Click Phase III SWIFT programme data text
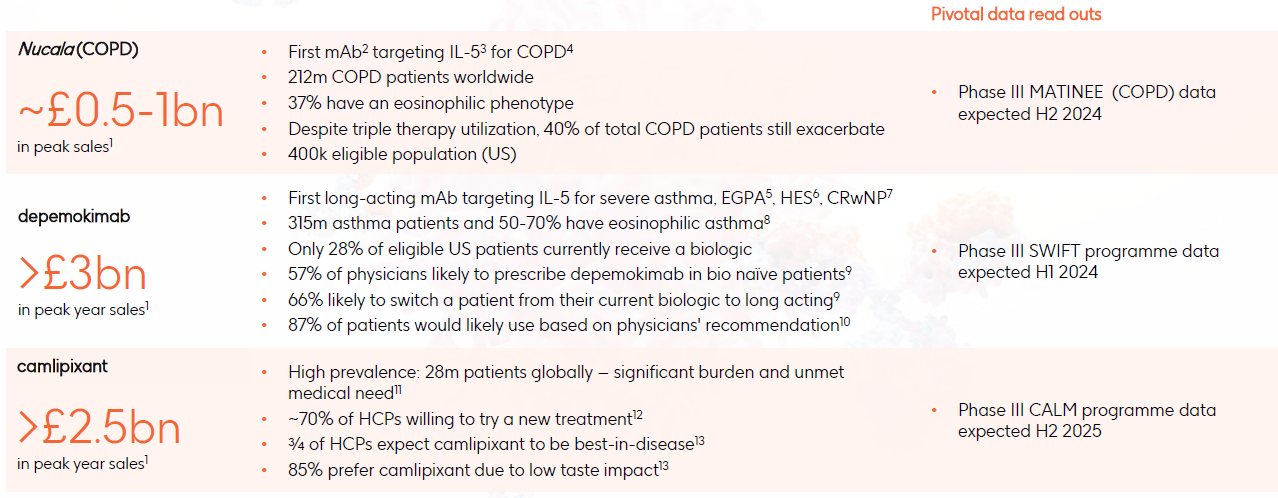Viewport: 1278px width, 498px height. point(1088,261)
